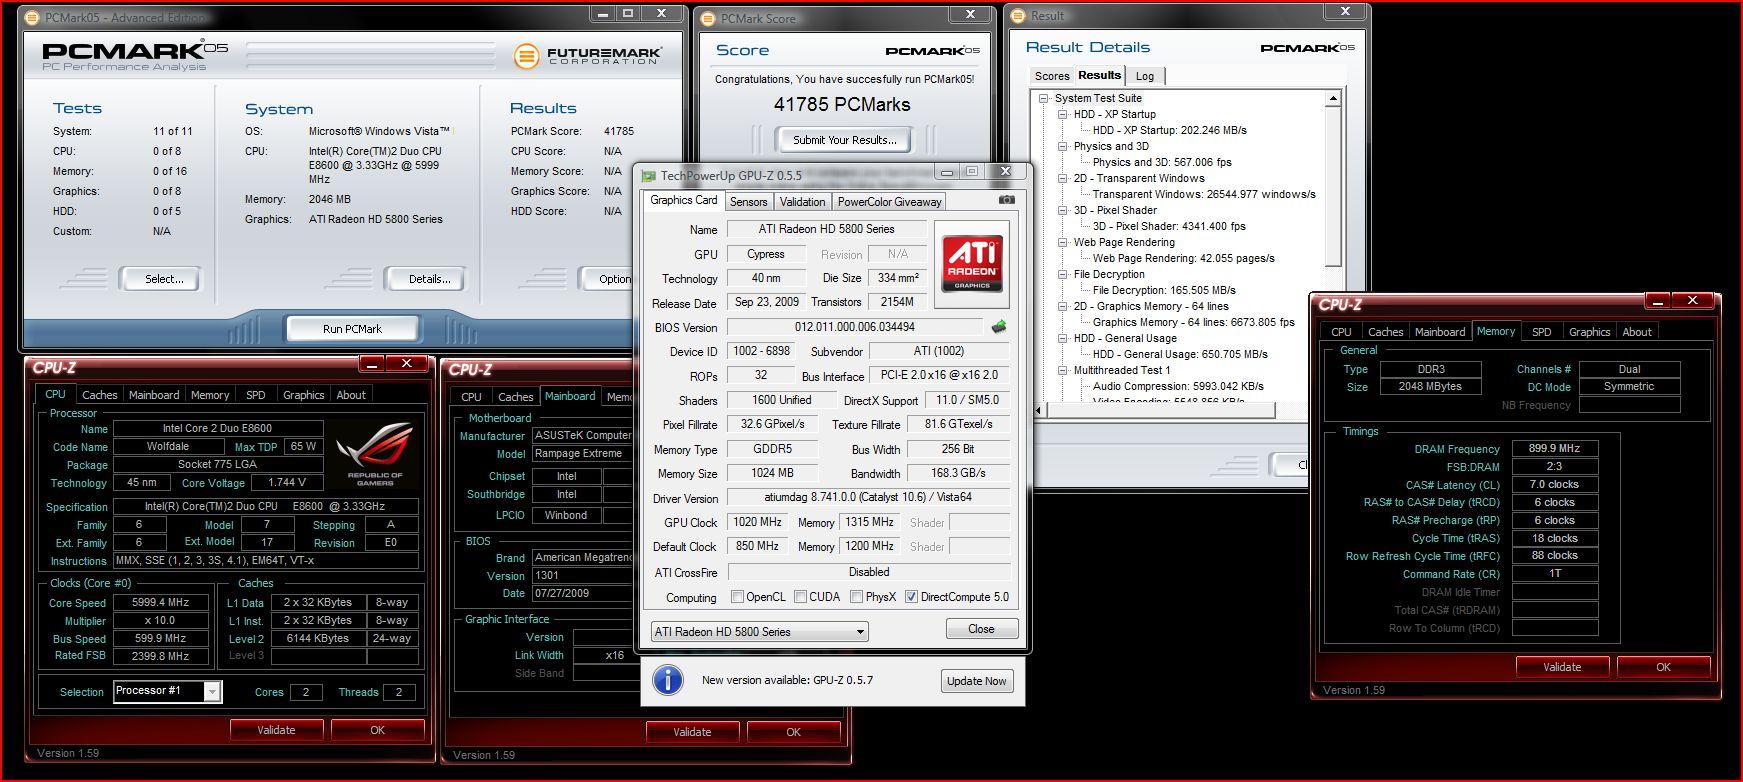Click the DRAM Frequency 899.9 MHz value
The width and height of the screenshot is (1743, 782).
[x=1554, y=449]
